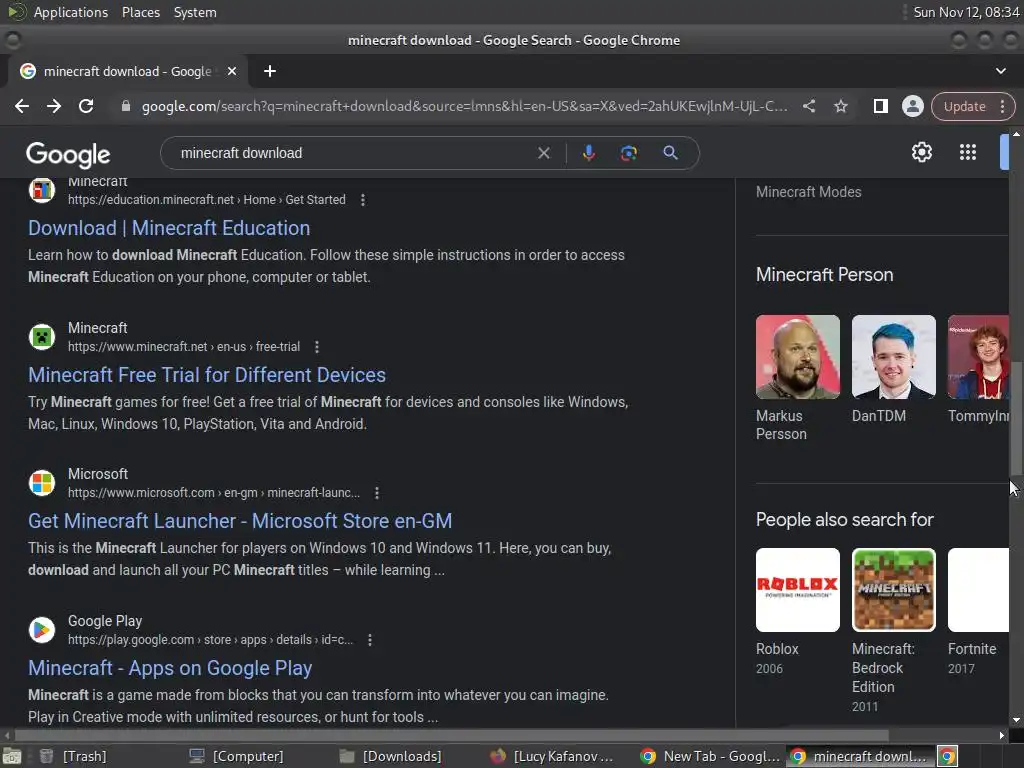Open Minecraft Free Trial for Different Devices
The width and height of the screenshot is (1024, 768).
[x=207, y=375]
